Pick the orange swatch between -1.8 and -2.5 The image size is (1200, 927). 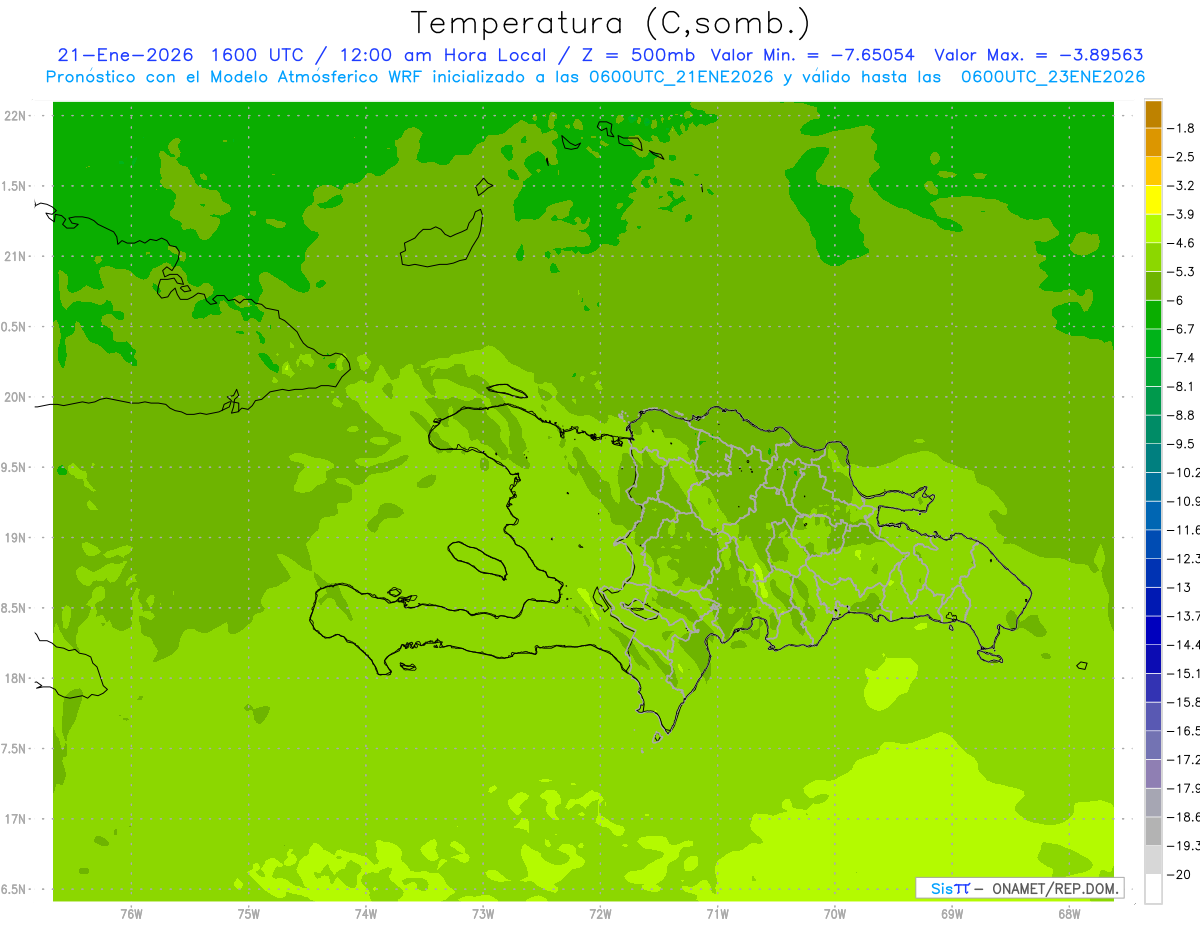[1153, 143]
